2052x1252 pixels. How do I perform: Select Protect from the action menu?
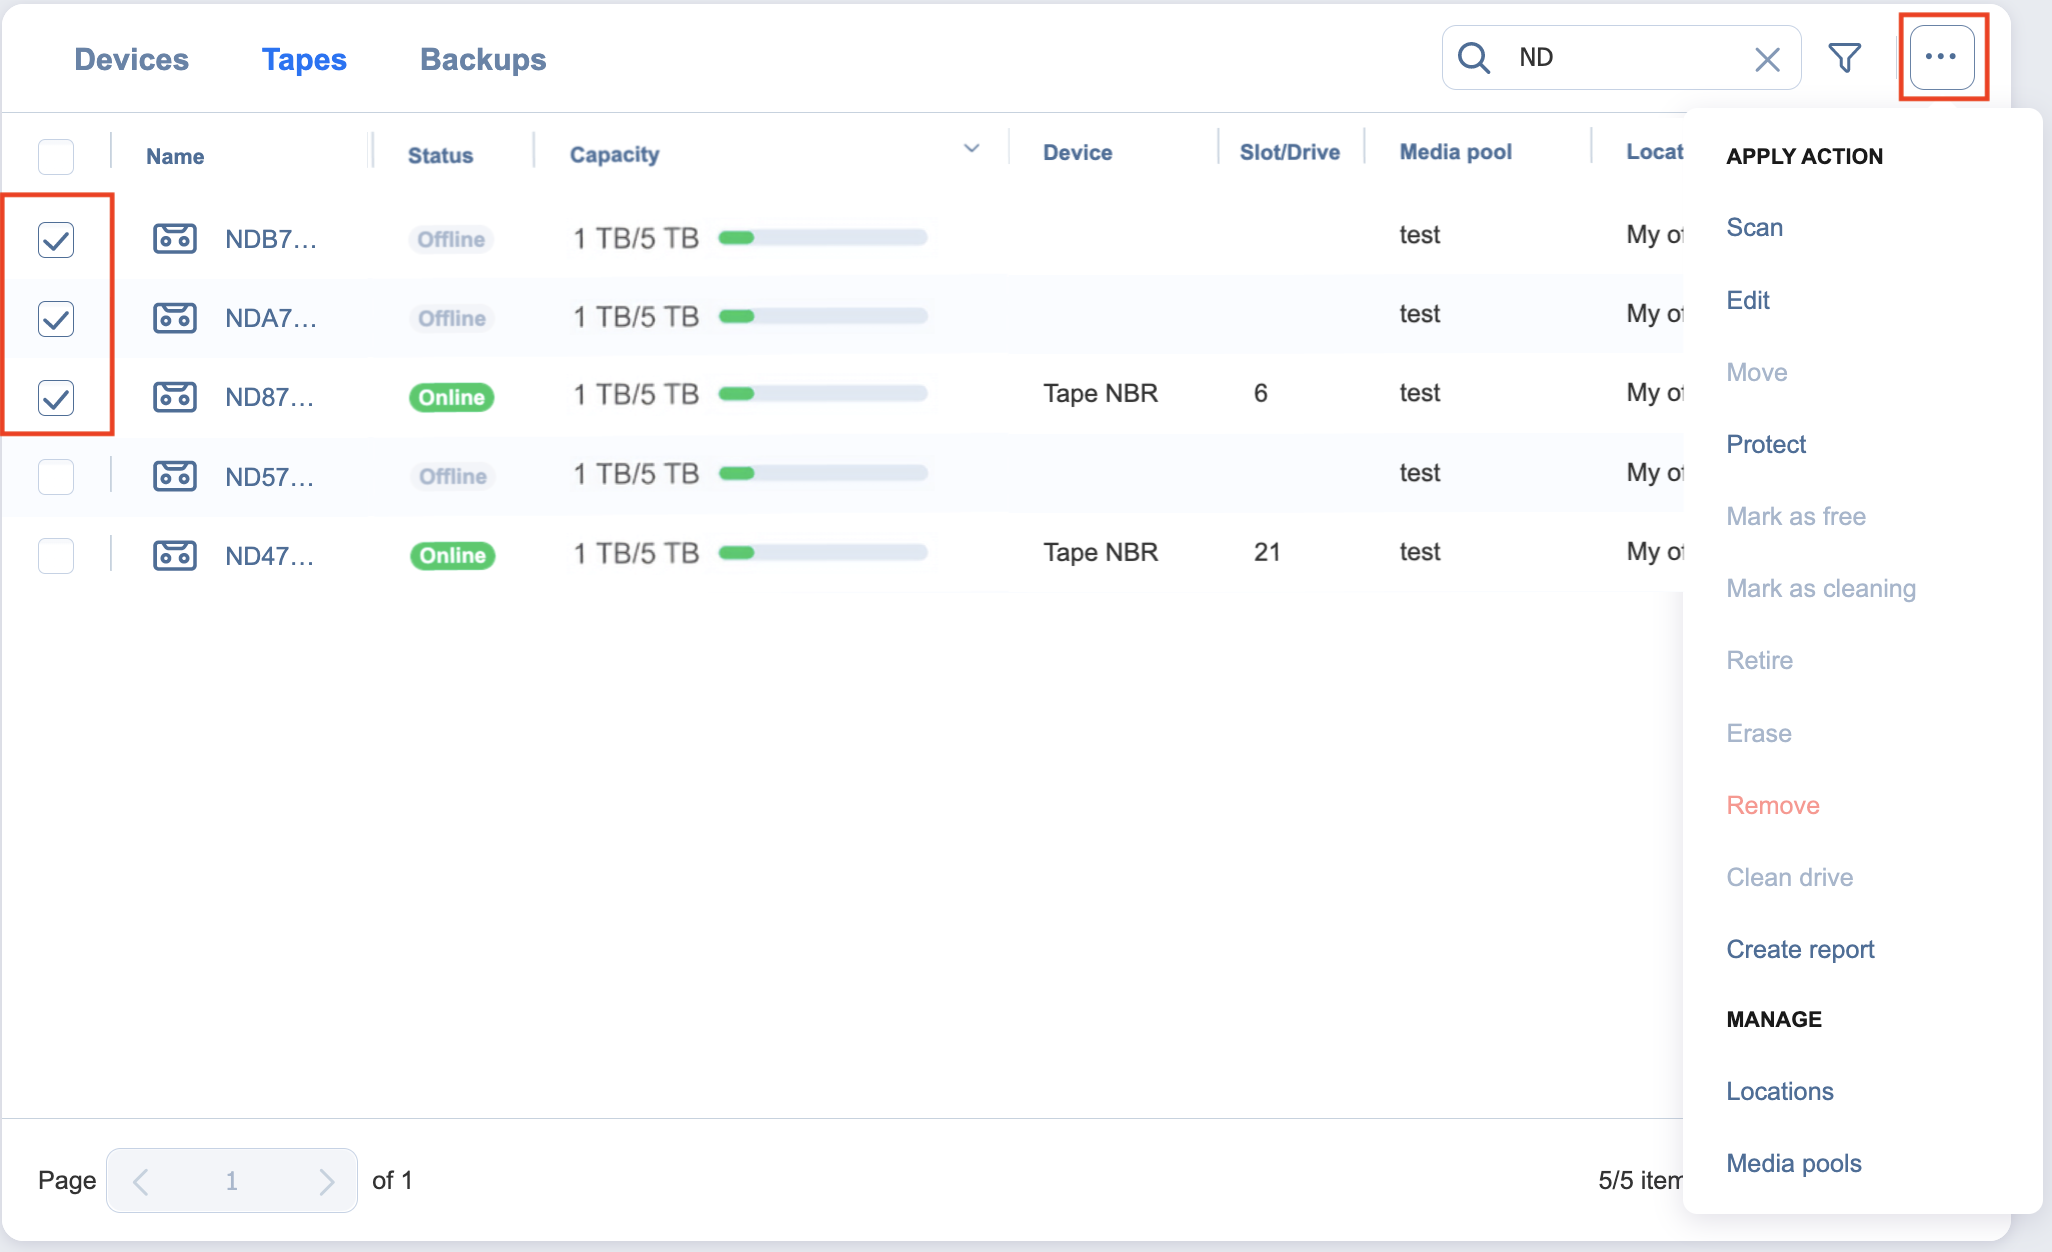click(1765, 444)
